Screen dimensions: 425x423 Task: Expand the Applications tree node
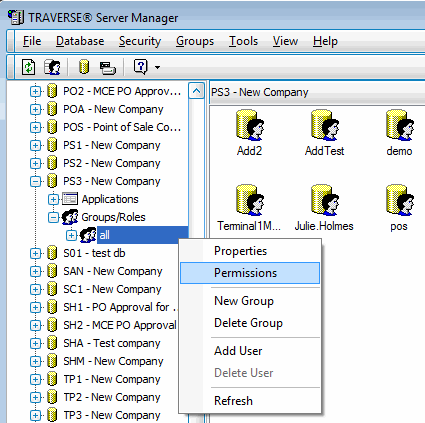pyautogui.click(x=53, y=199)
